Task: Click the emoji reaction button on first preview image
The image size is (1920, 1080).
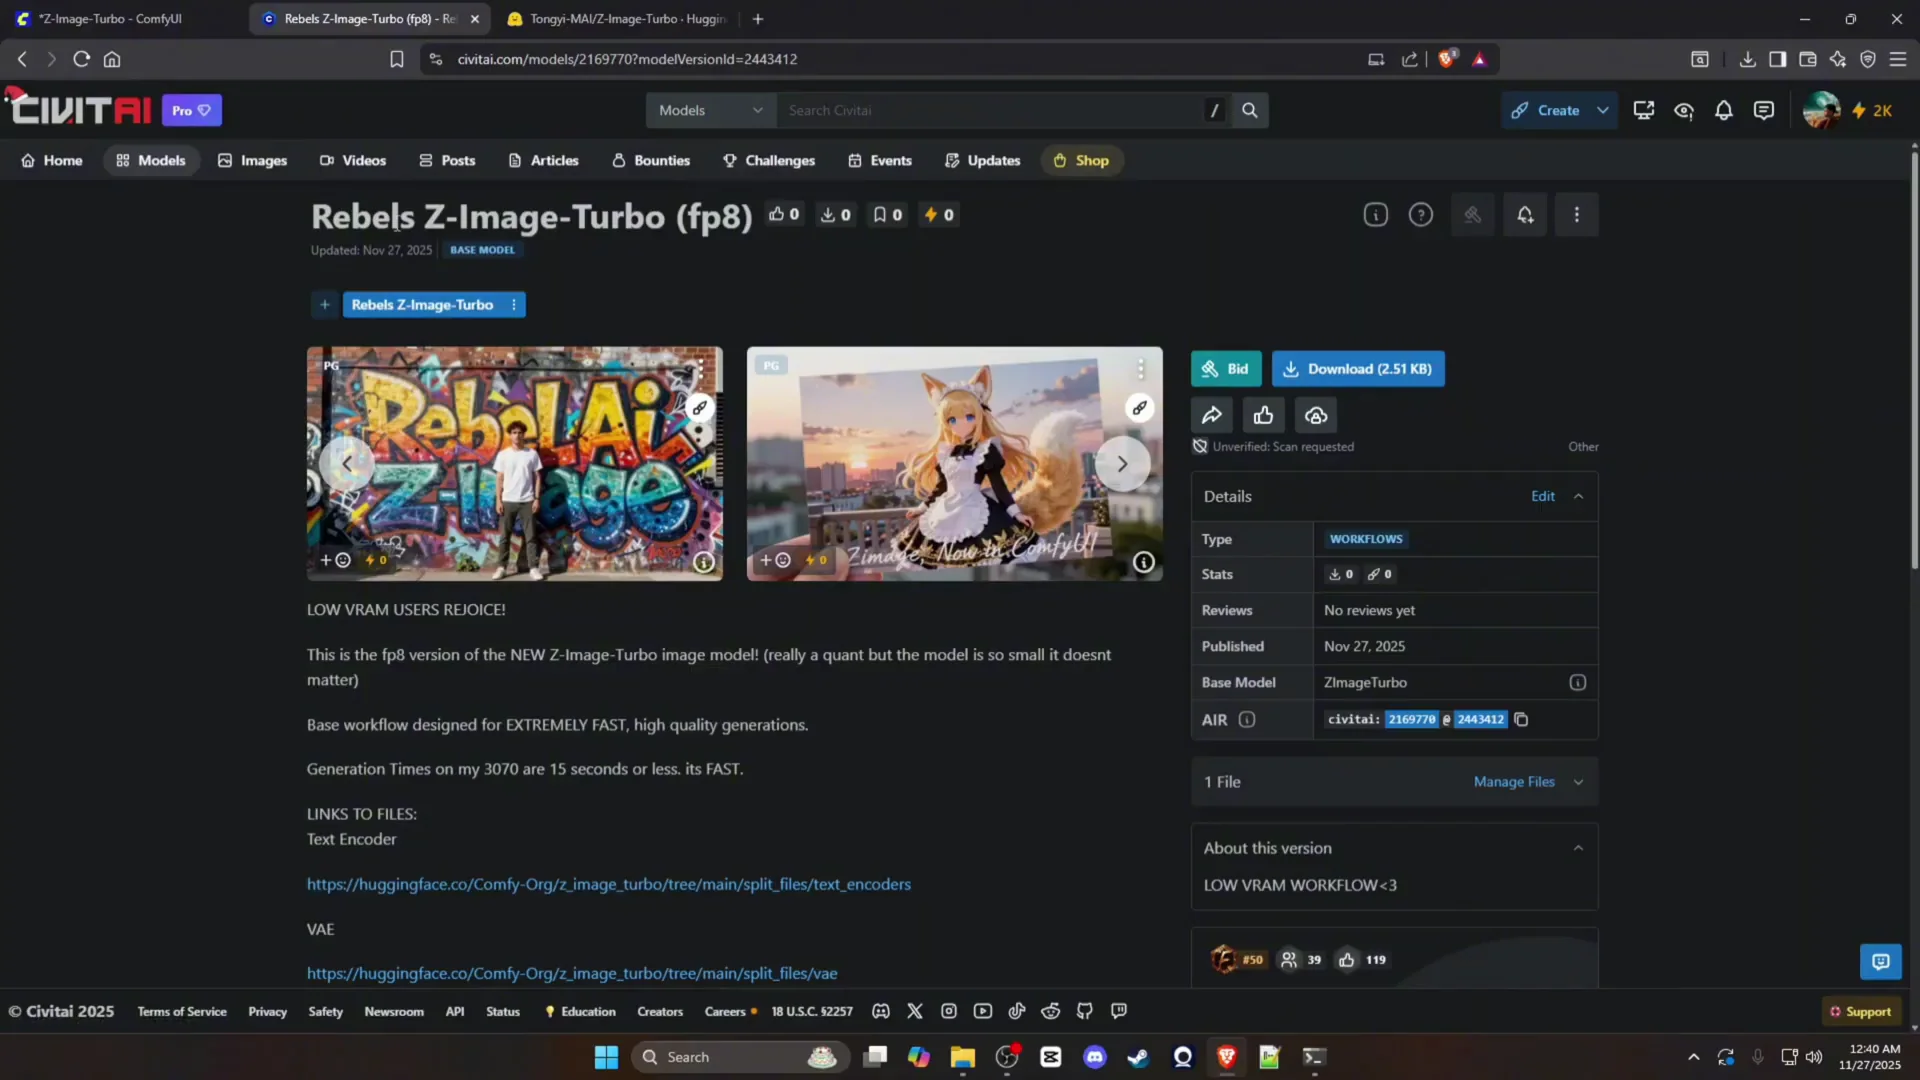Action: (334, 560)
